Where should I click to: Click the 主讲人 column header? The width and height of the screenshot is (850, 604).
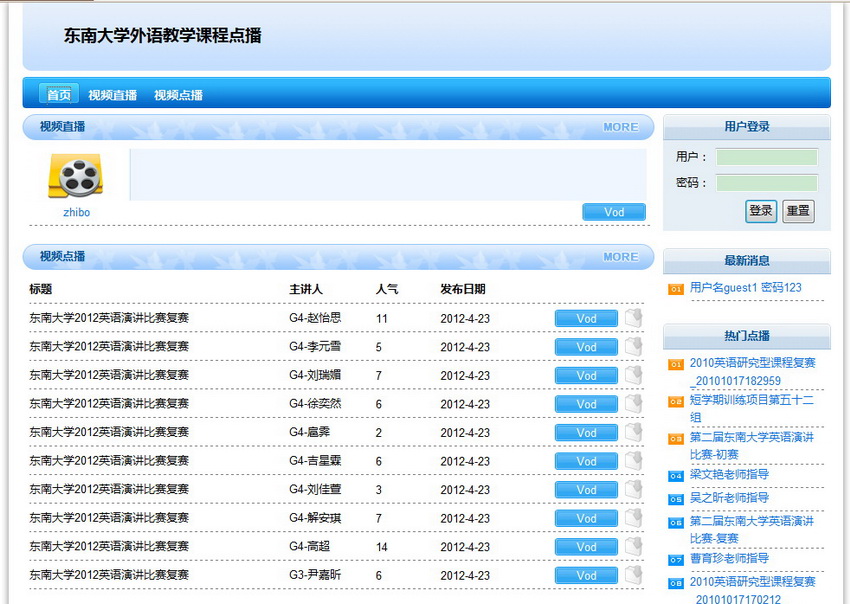tap(306, 289)
